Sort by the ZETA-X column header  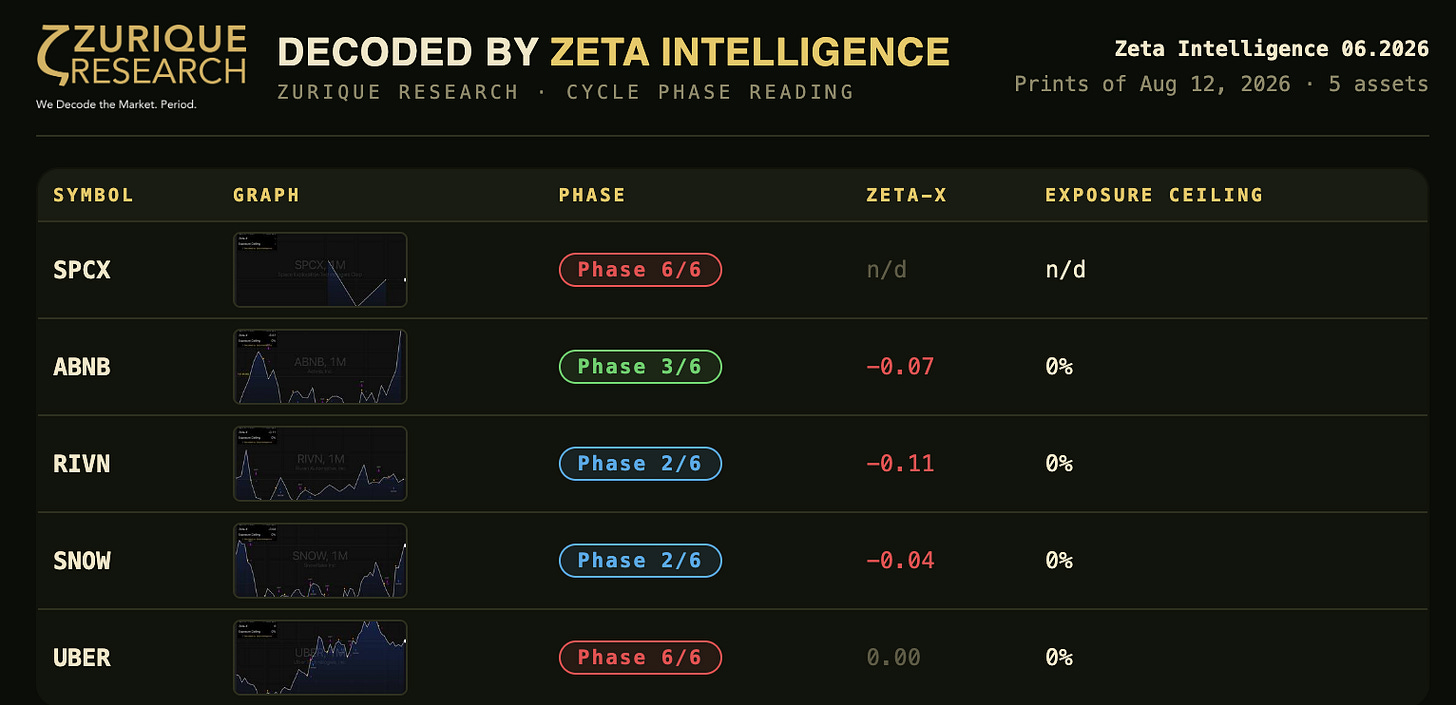coord(906,195)
